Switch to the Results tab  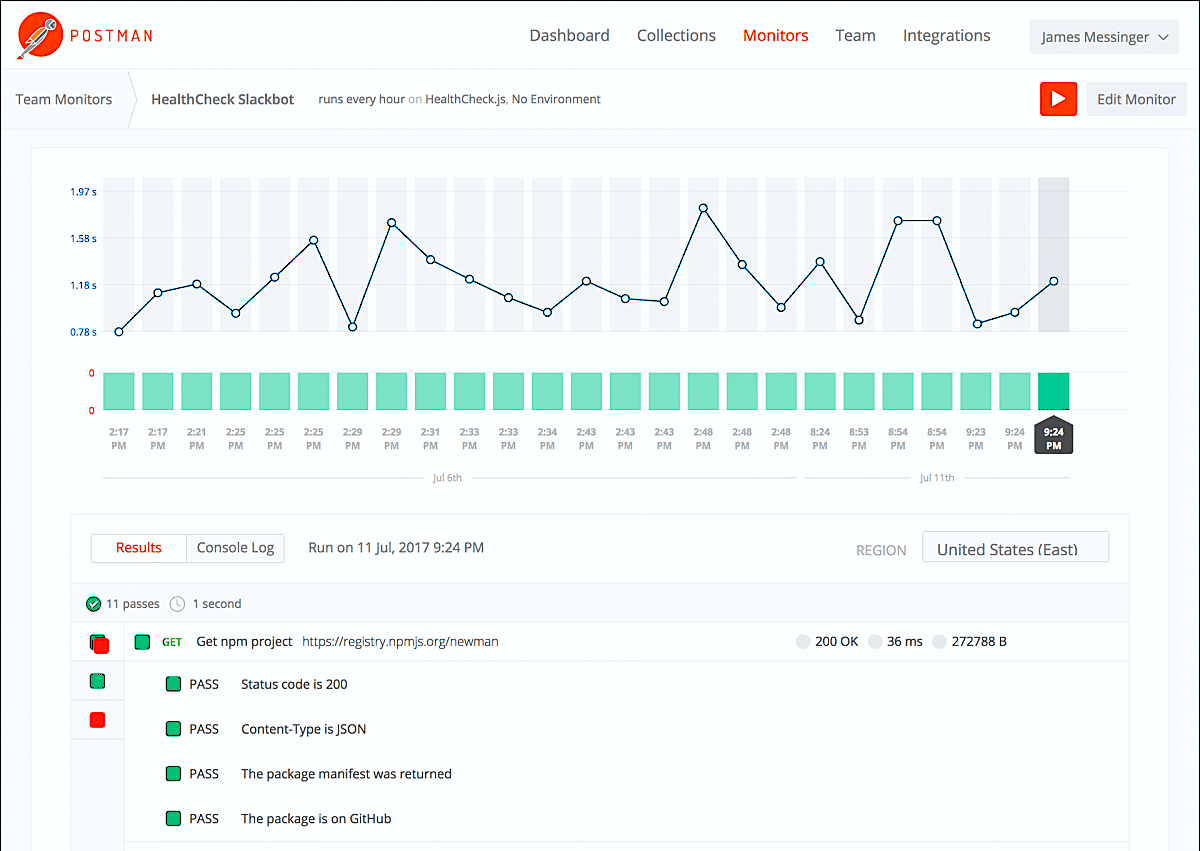[x=139, y=548]
